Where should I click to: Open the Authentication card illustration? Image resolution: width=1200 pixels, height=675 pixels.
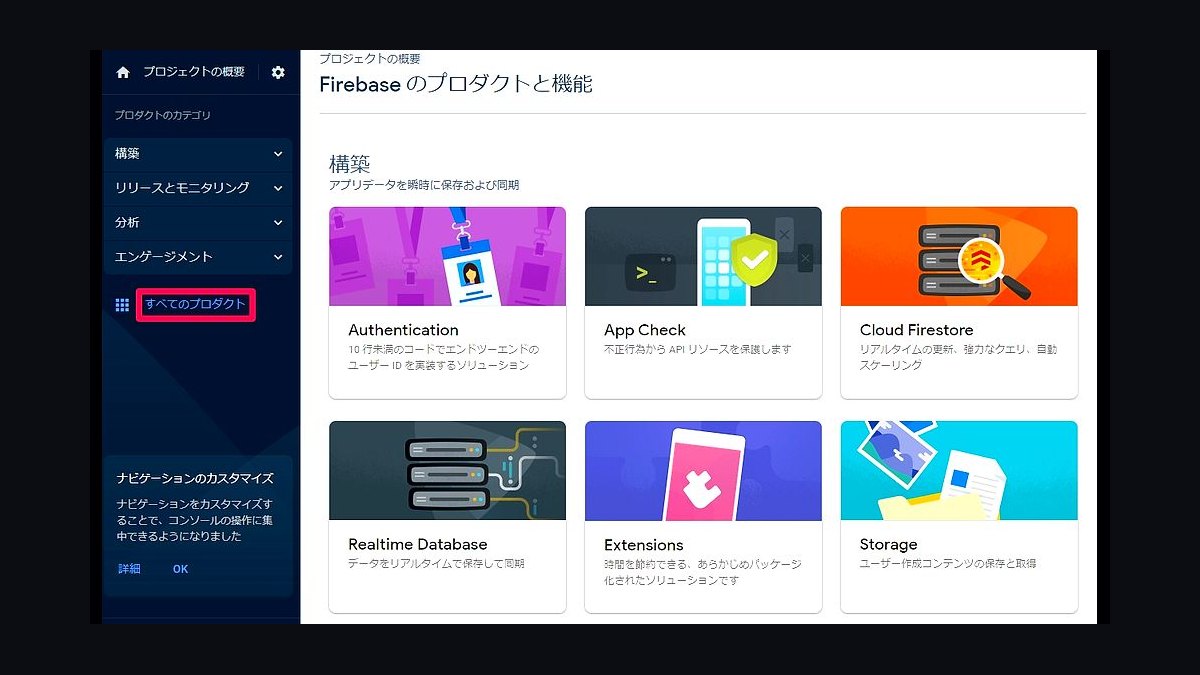447,256
